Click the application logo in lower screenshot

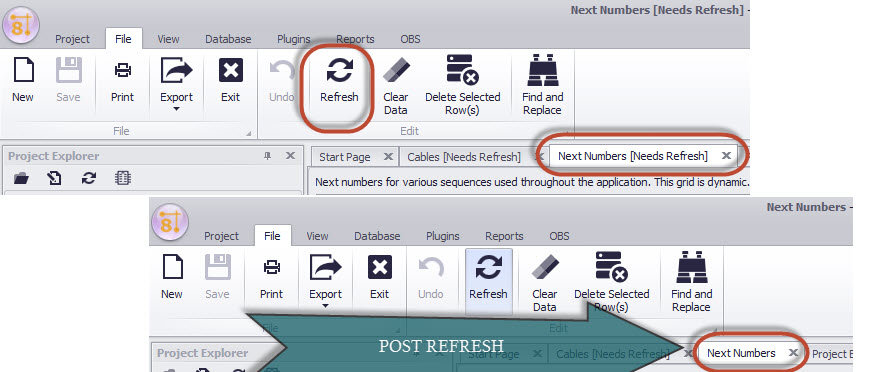[x=170, y=222]
